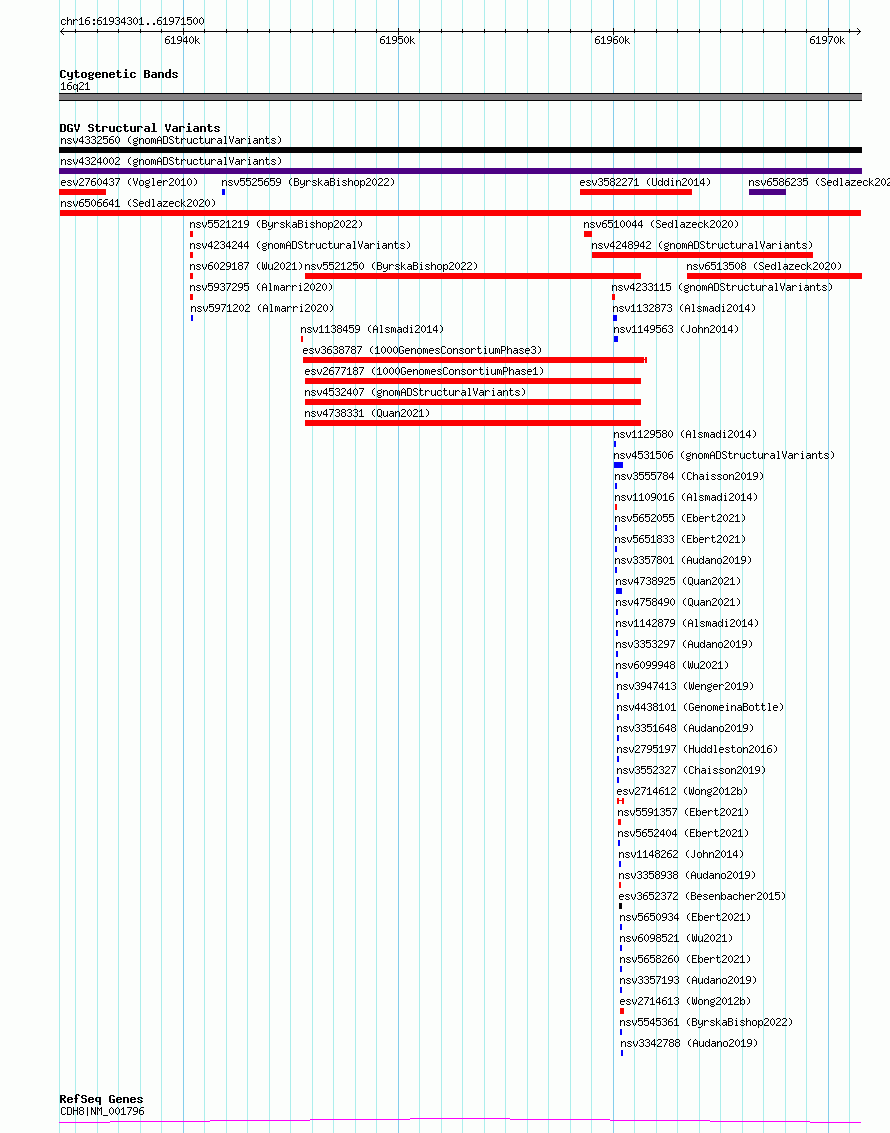Open the nsv3342788 (Audano2019) variant
This screenshot has width=890, height=1133.
689,1041
